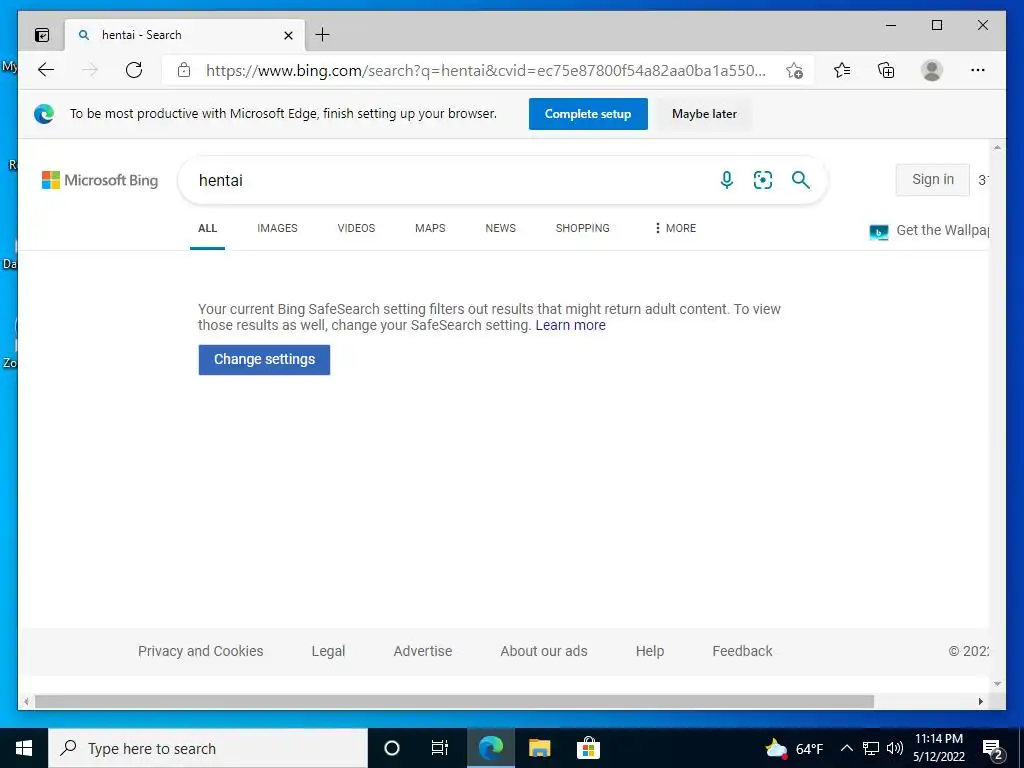Open Microsoft Store from the taskbar
1024x768 pixels.
click(588, 748)
